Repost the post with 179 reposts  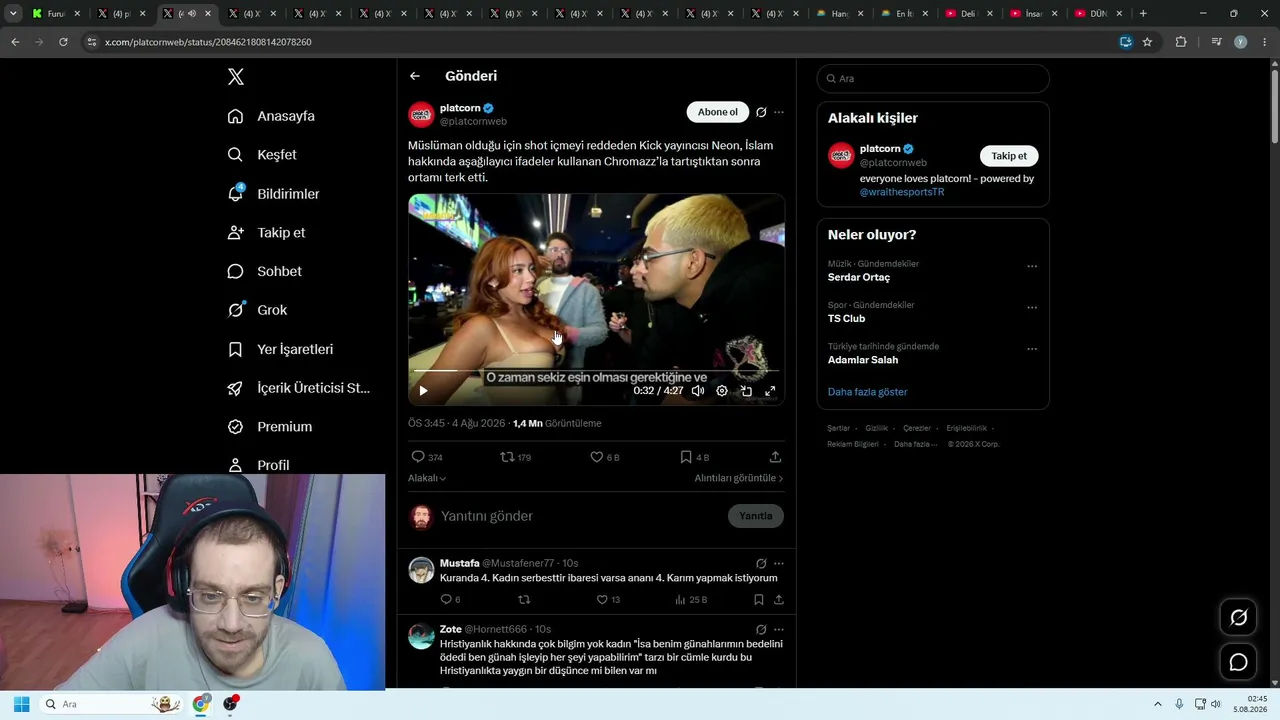pos(516,457)
